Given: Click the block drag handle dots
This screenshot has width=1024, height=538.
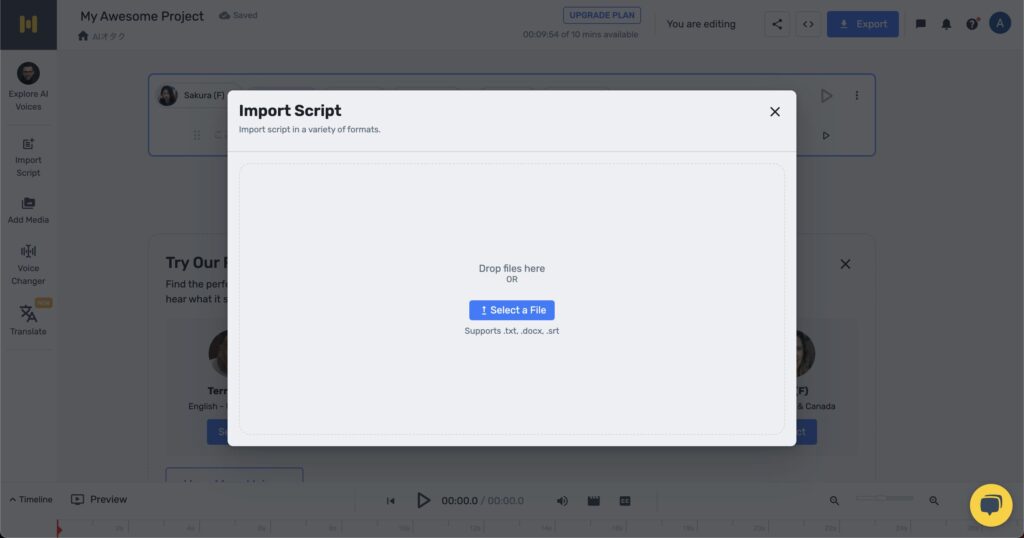Looking at the screenshot, I should pyautogui.click(x=197, y=135).
